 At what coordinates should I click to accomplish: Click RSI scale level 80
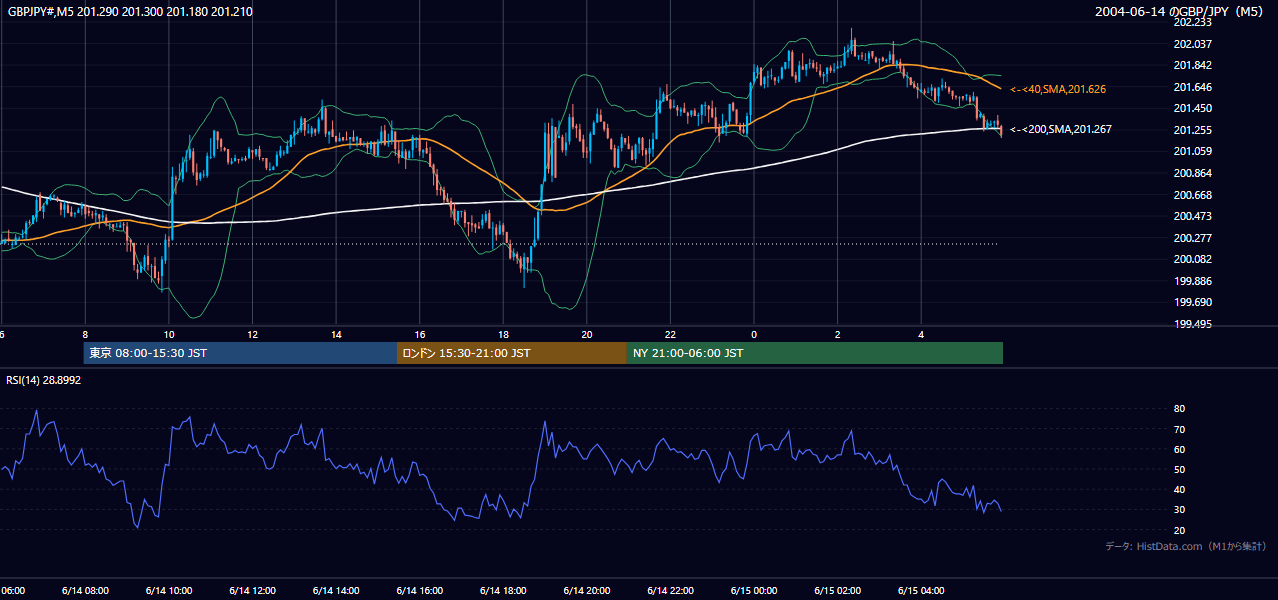pos(1179,409)
